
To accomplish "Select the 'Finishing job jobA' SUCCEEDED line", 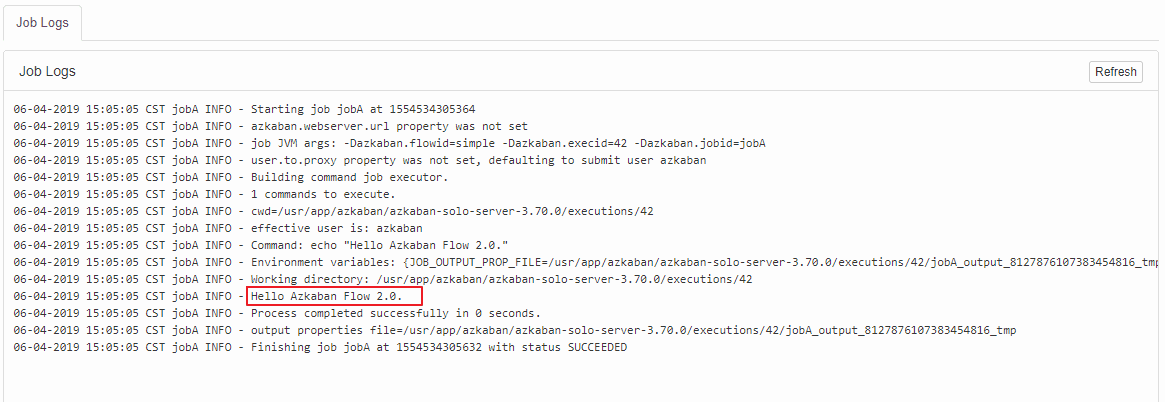I will click(x=320, y=348).
